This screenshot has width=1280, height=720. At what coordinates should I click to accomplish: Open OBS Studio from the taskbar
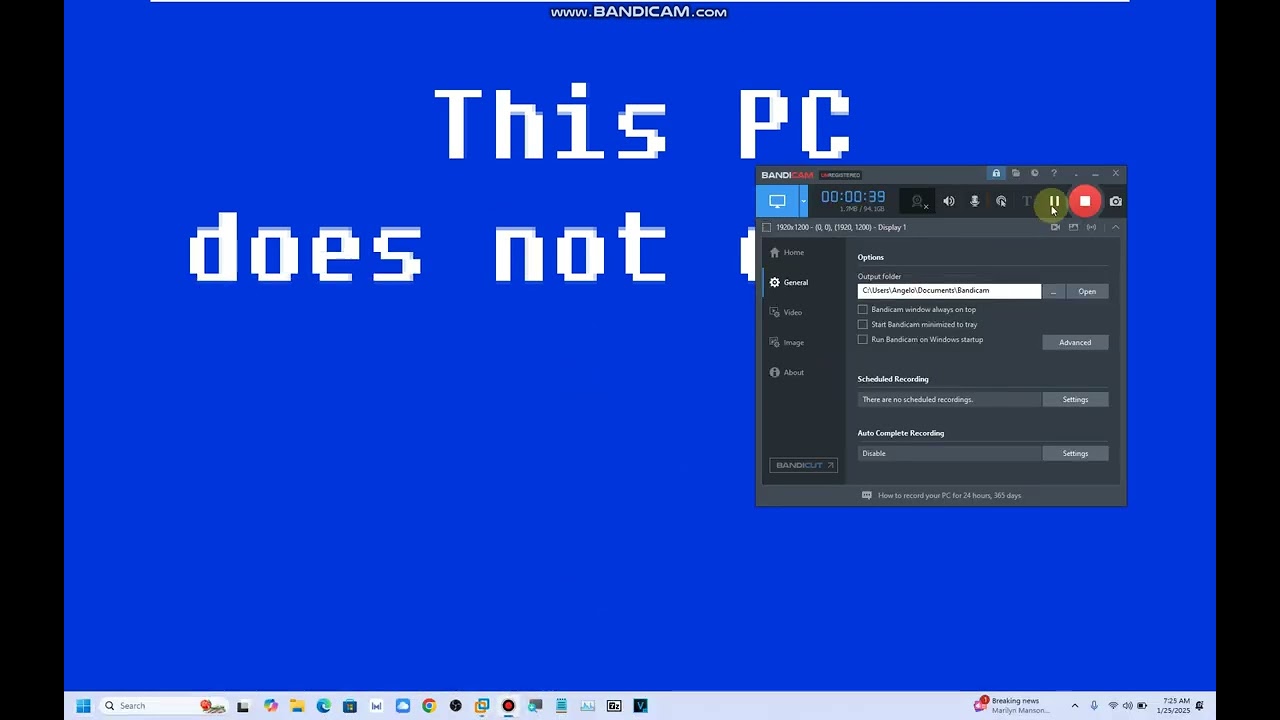pyautogui.click(x=456, y=706)
